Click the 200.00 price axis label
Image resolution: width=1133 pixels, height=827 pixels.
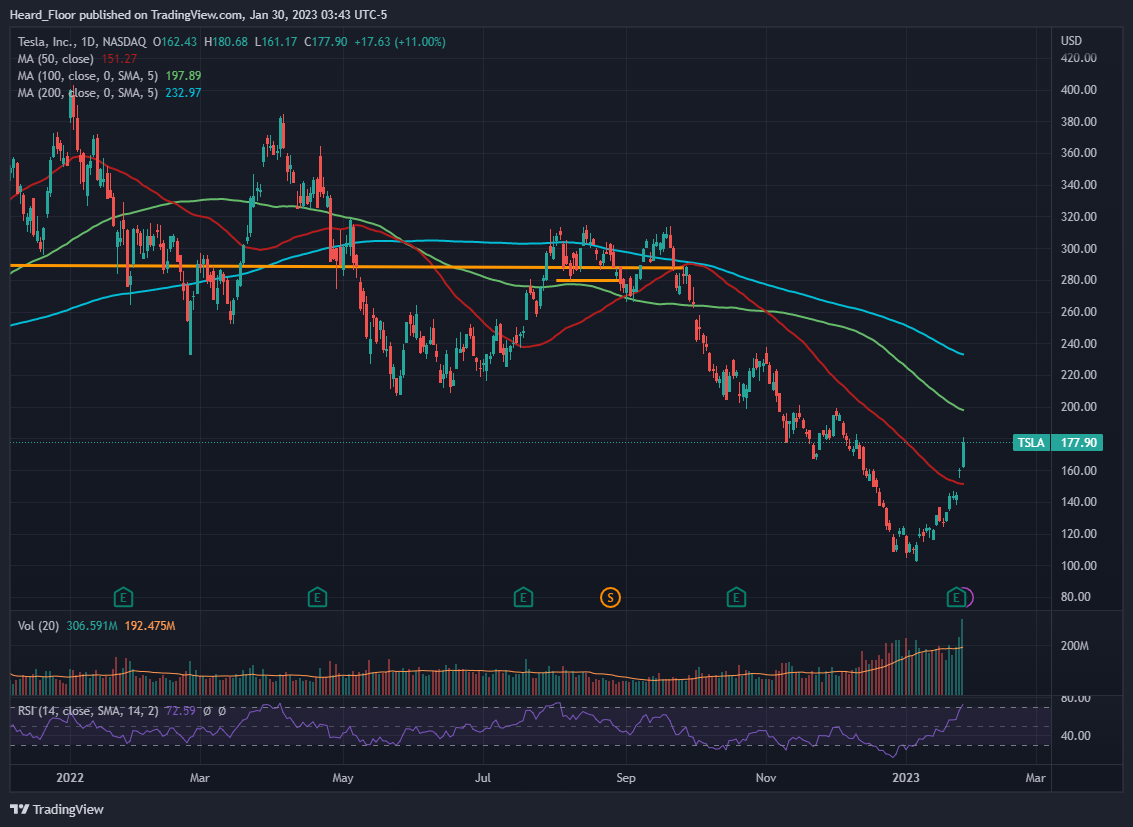[x=1079, y=407]
